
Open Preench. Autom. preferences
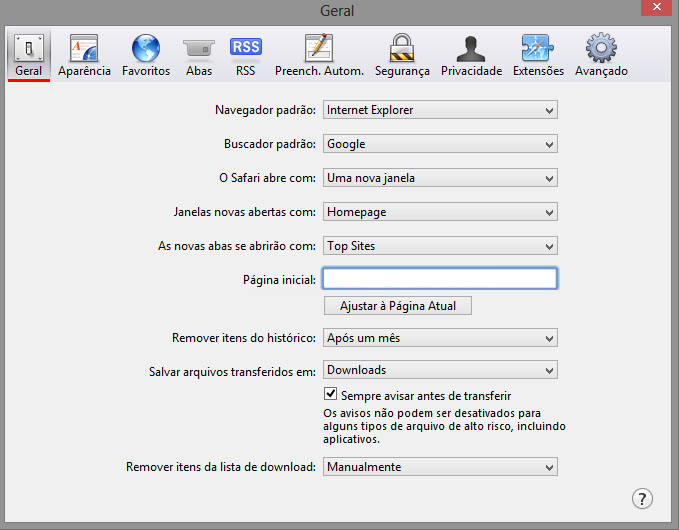coord(319,55)
